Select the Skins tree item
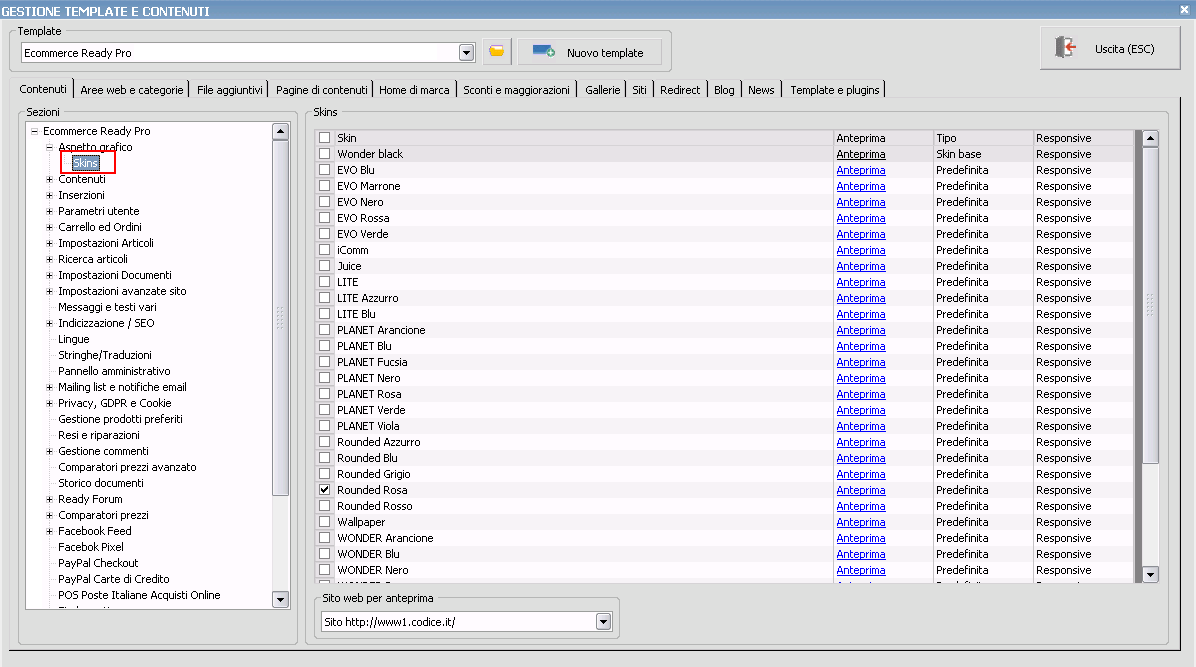The width and height of the screenshot is (1196, 667). pos(85,163)
